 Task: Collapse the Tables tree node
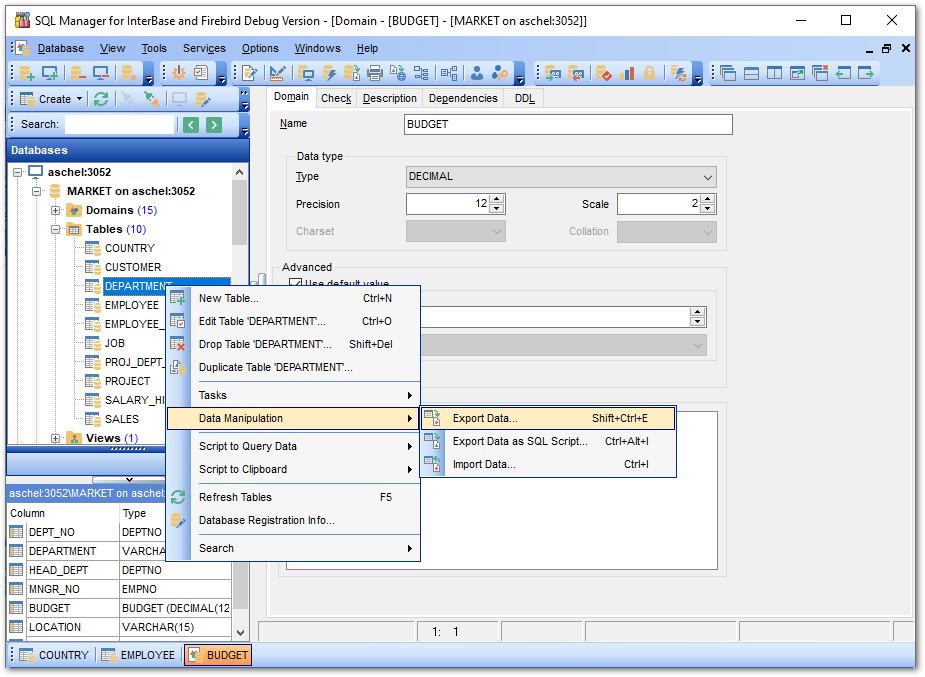tap(56, 229)
